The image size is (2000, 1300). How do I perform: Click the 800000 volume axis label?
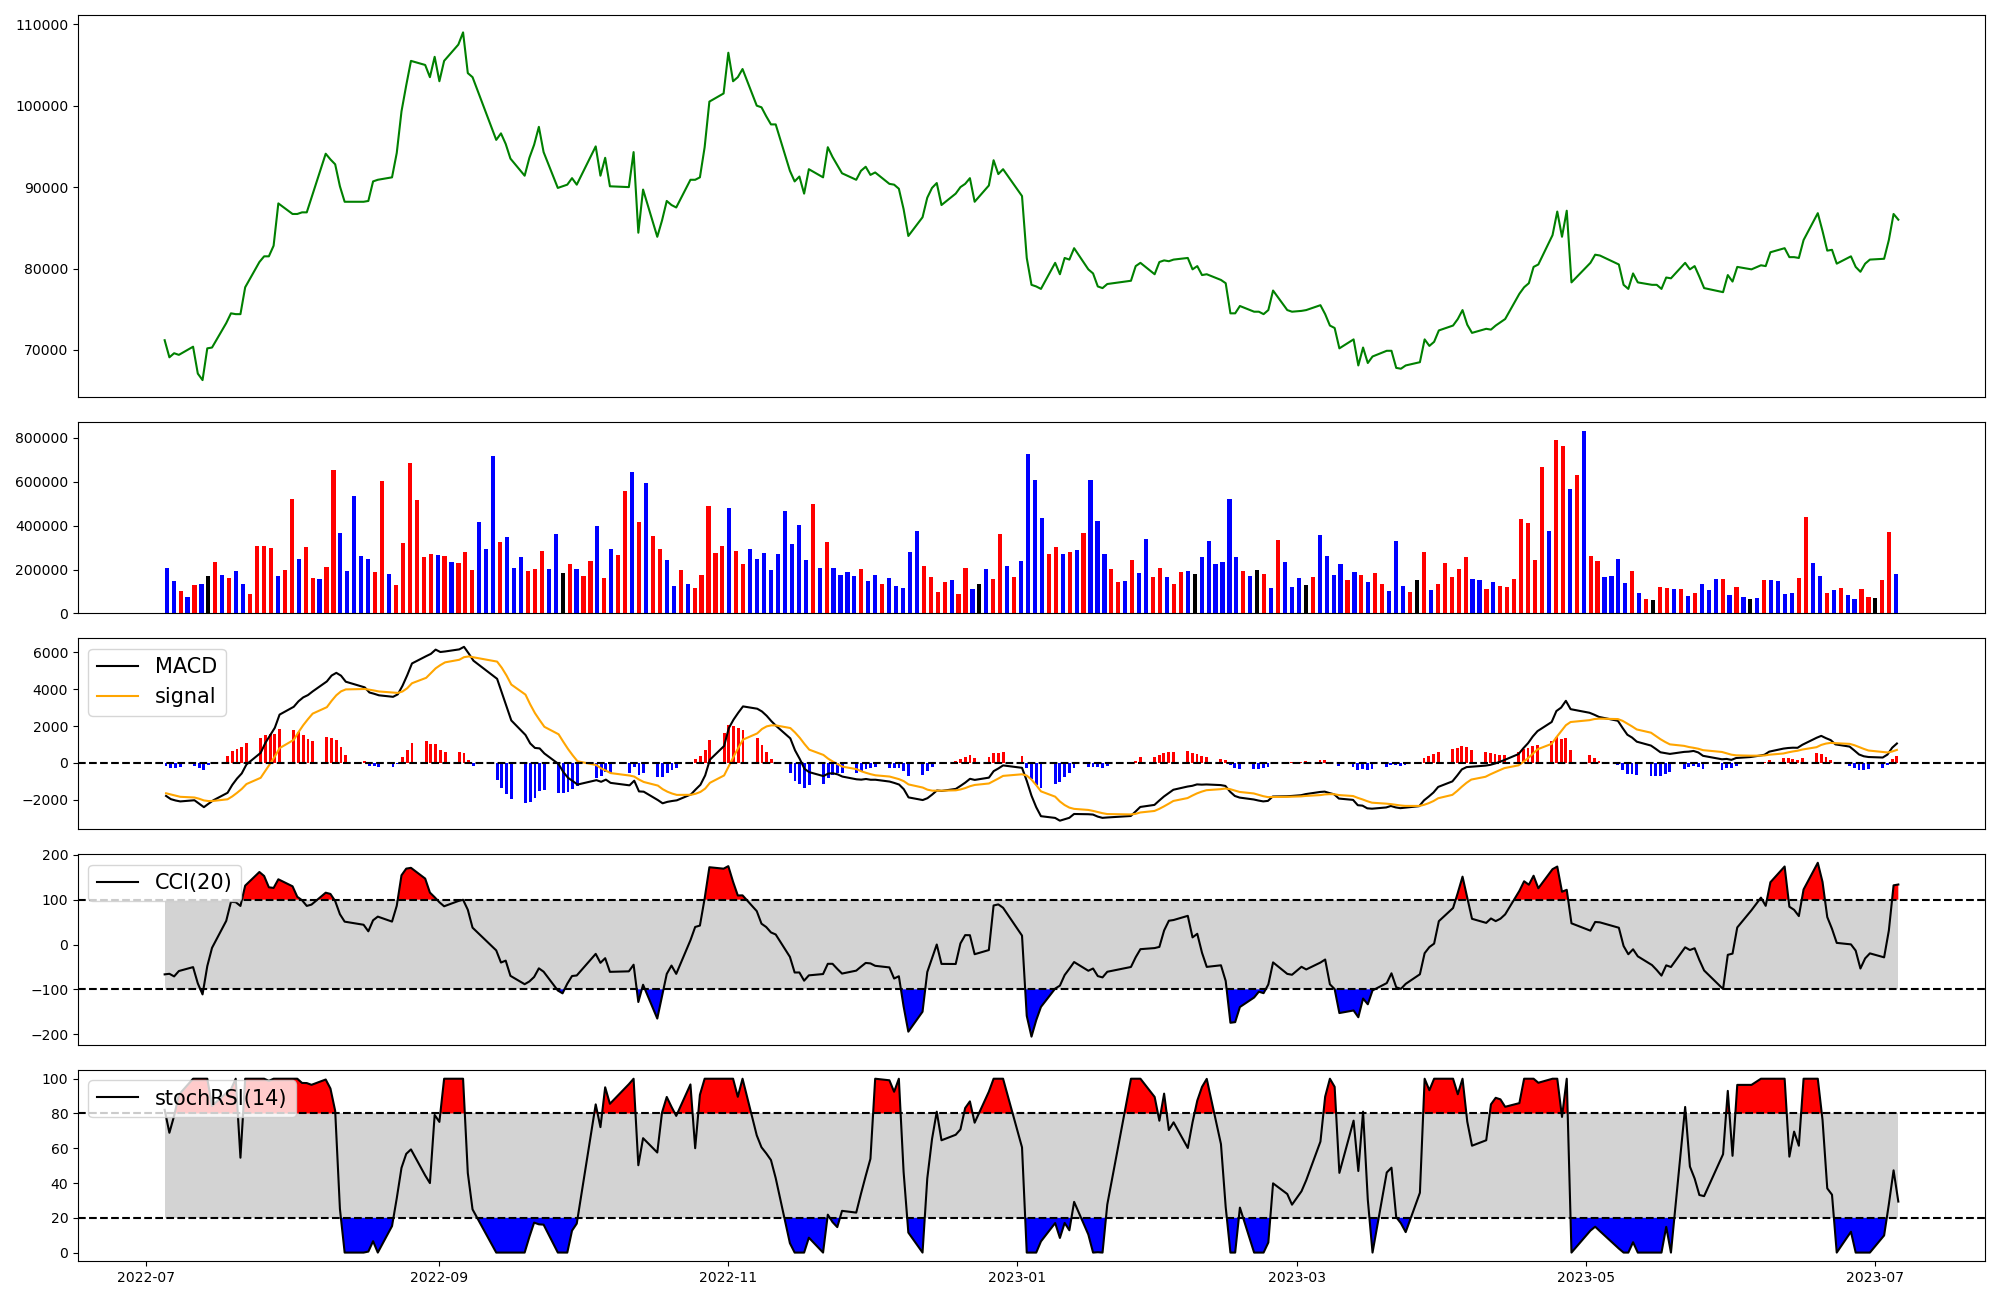42,438
